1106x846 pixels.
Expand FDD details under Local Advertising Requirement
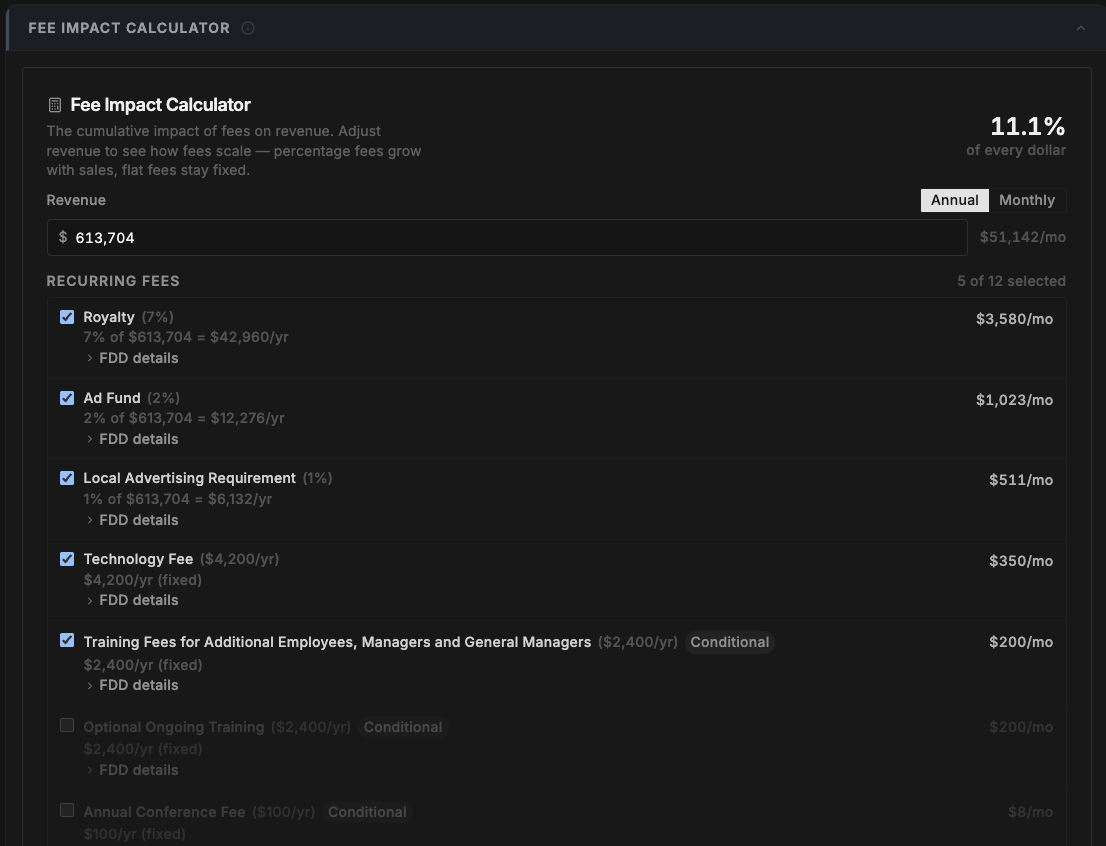click(x=132, y=520)
